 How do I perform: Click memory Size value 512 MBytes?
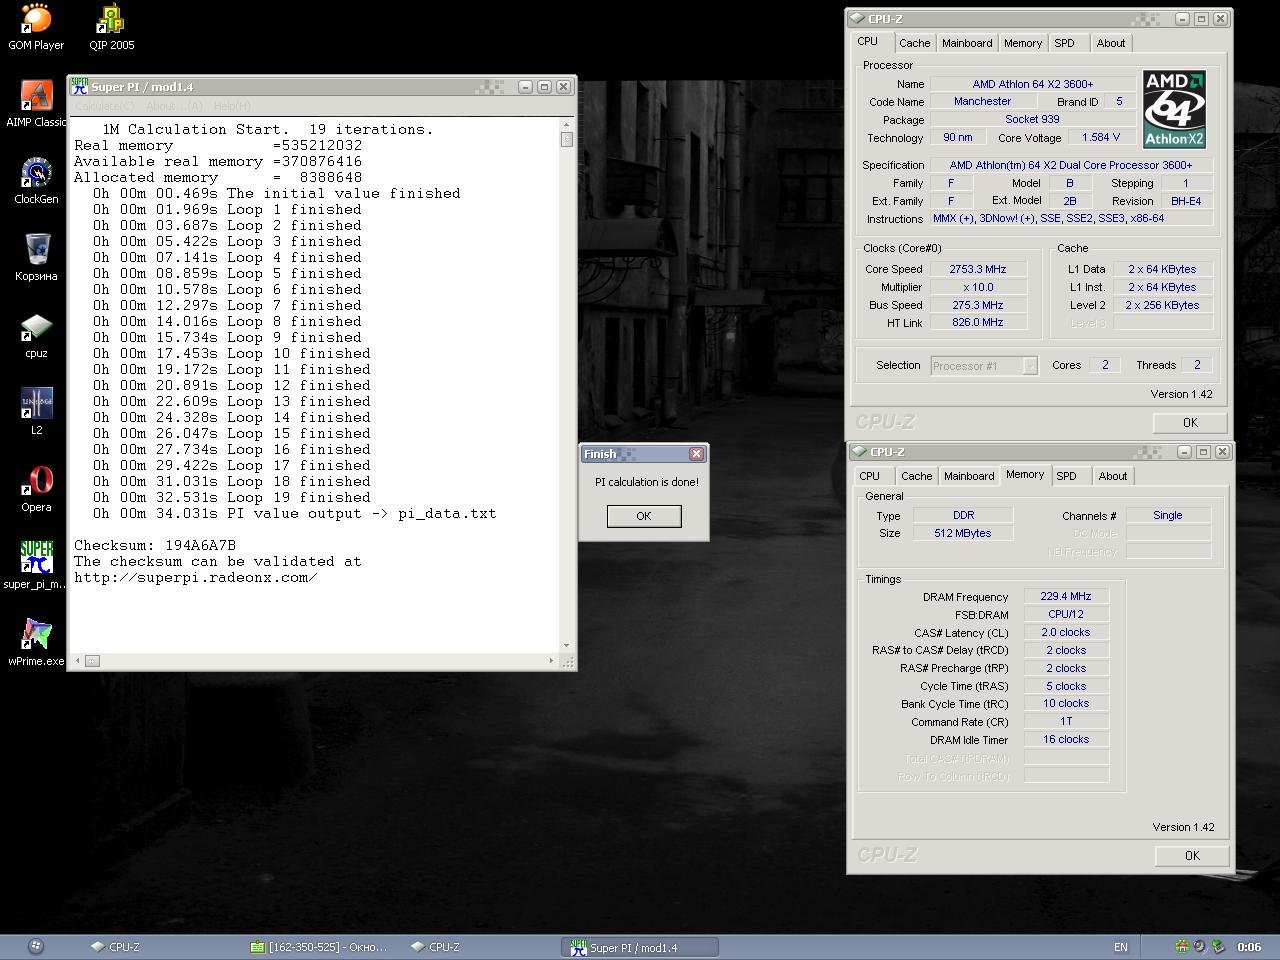pyautogui.click(x=963, y=533)
